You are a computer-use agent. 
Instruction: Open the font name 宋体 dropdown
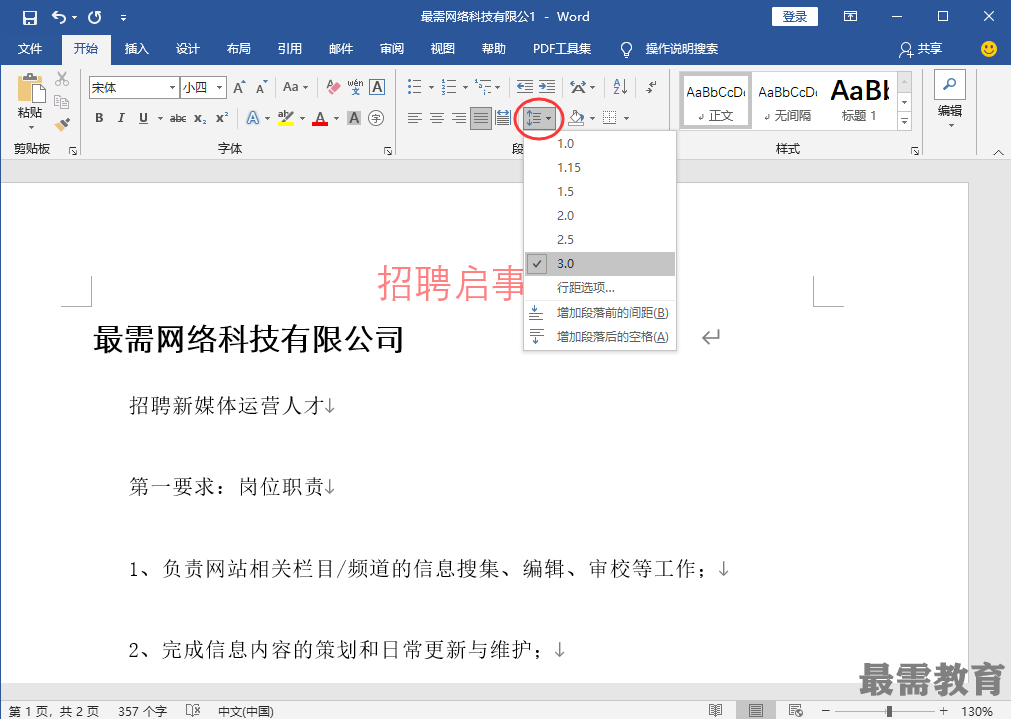[172, 87]
